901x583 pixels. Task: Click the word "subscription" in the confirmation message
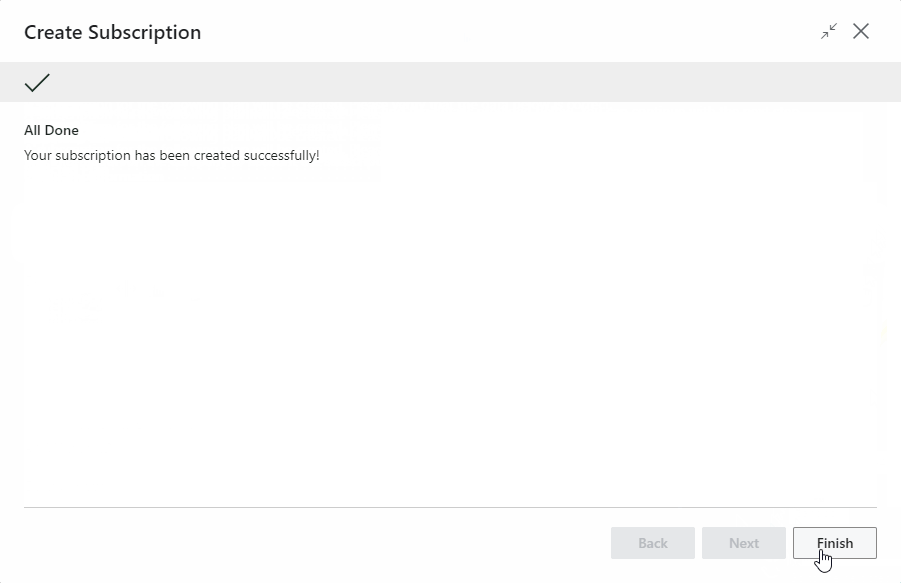pyautogui.click(x=88, y=156)
